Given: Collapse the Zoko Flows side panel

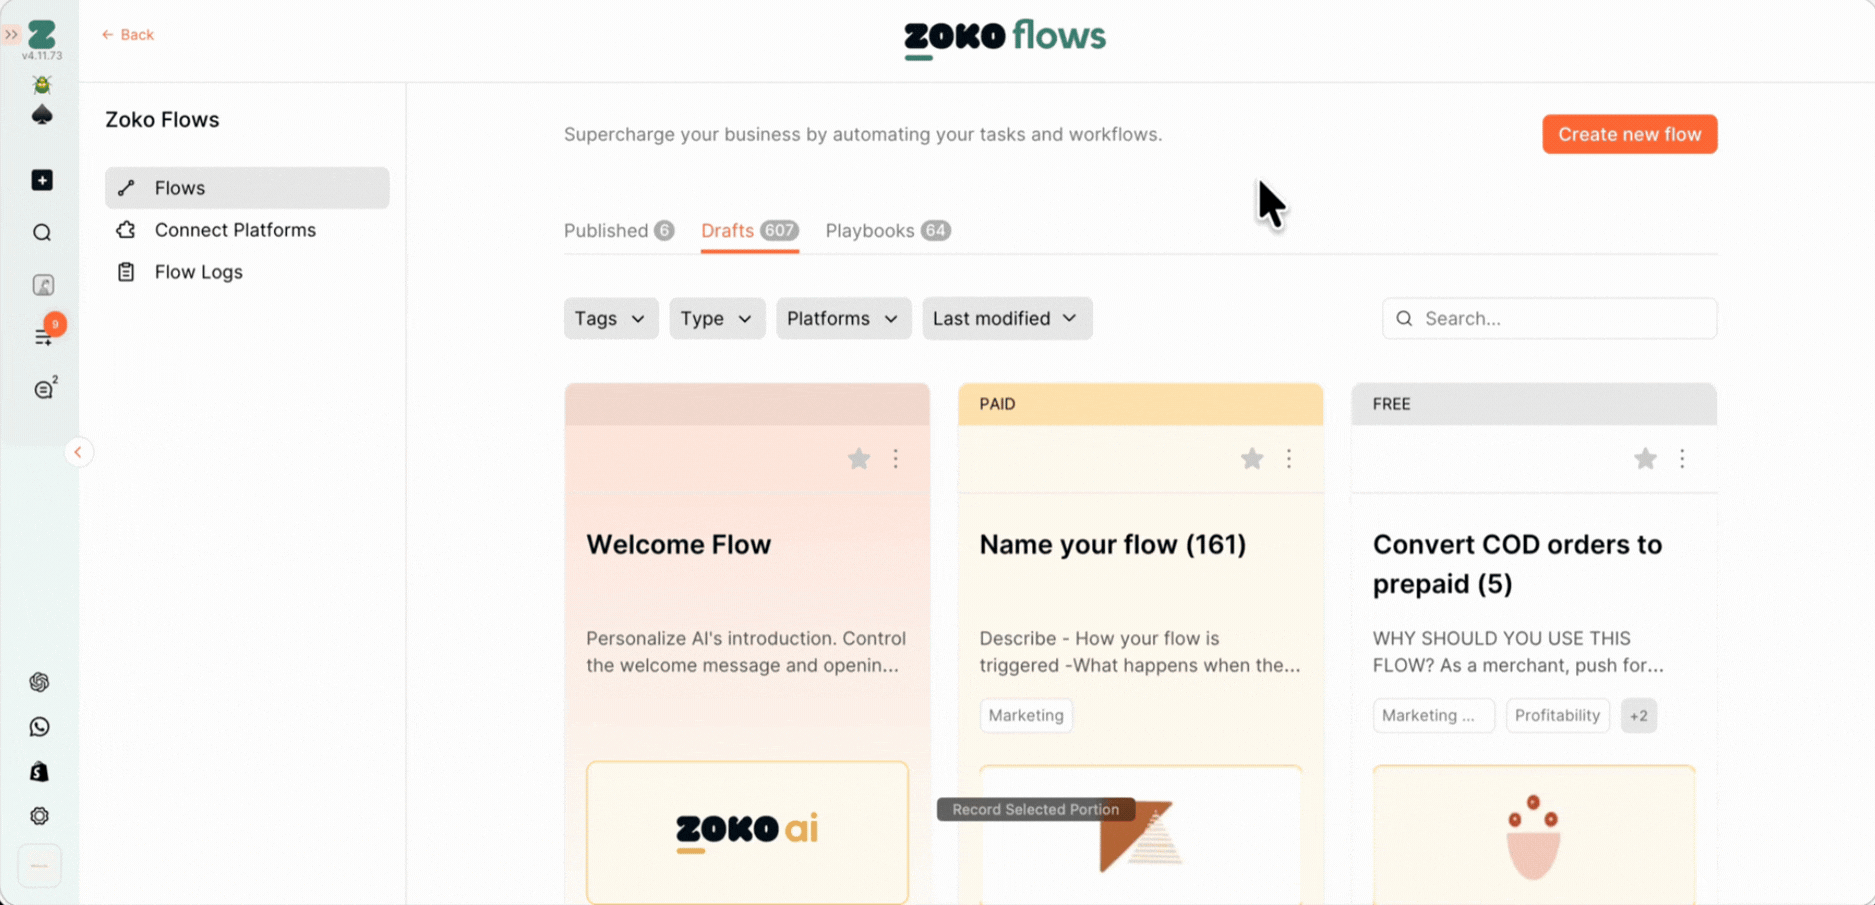Looking at the screenshot, I should coord(78,452).
